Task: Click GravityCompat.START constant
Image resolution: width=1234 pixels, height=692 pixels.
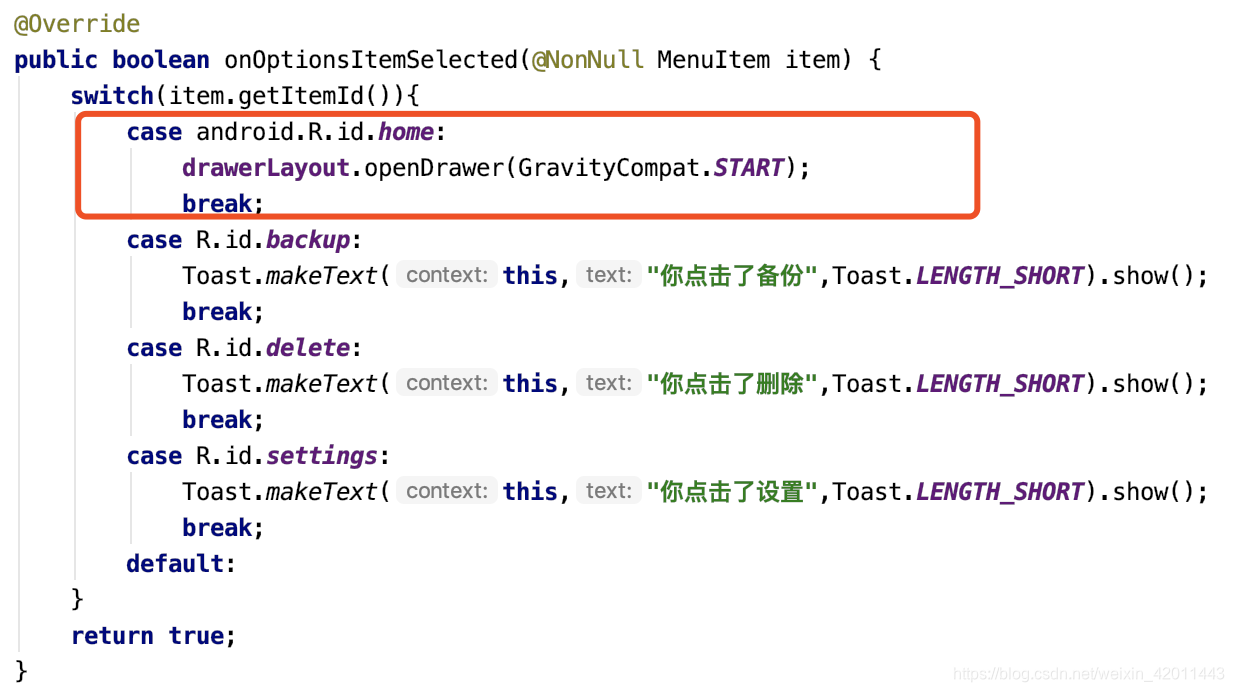Action: click(651, 168)
